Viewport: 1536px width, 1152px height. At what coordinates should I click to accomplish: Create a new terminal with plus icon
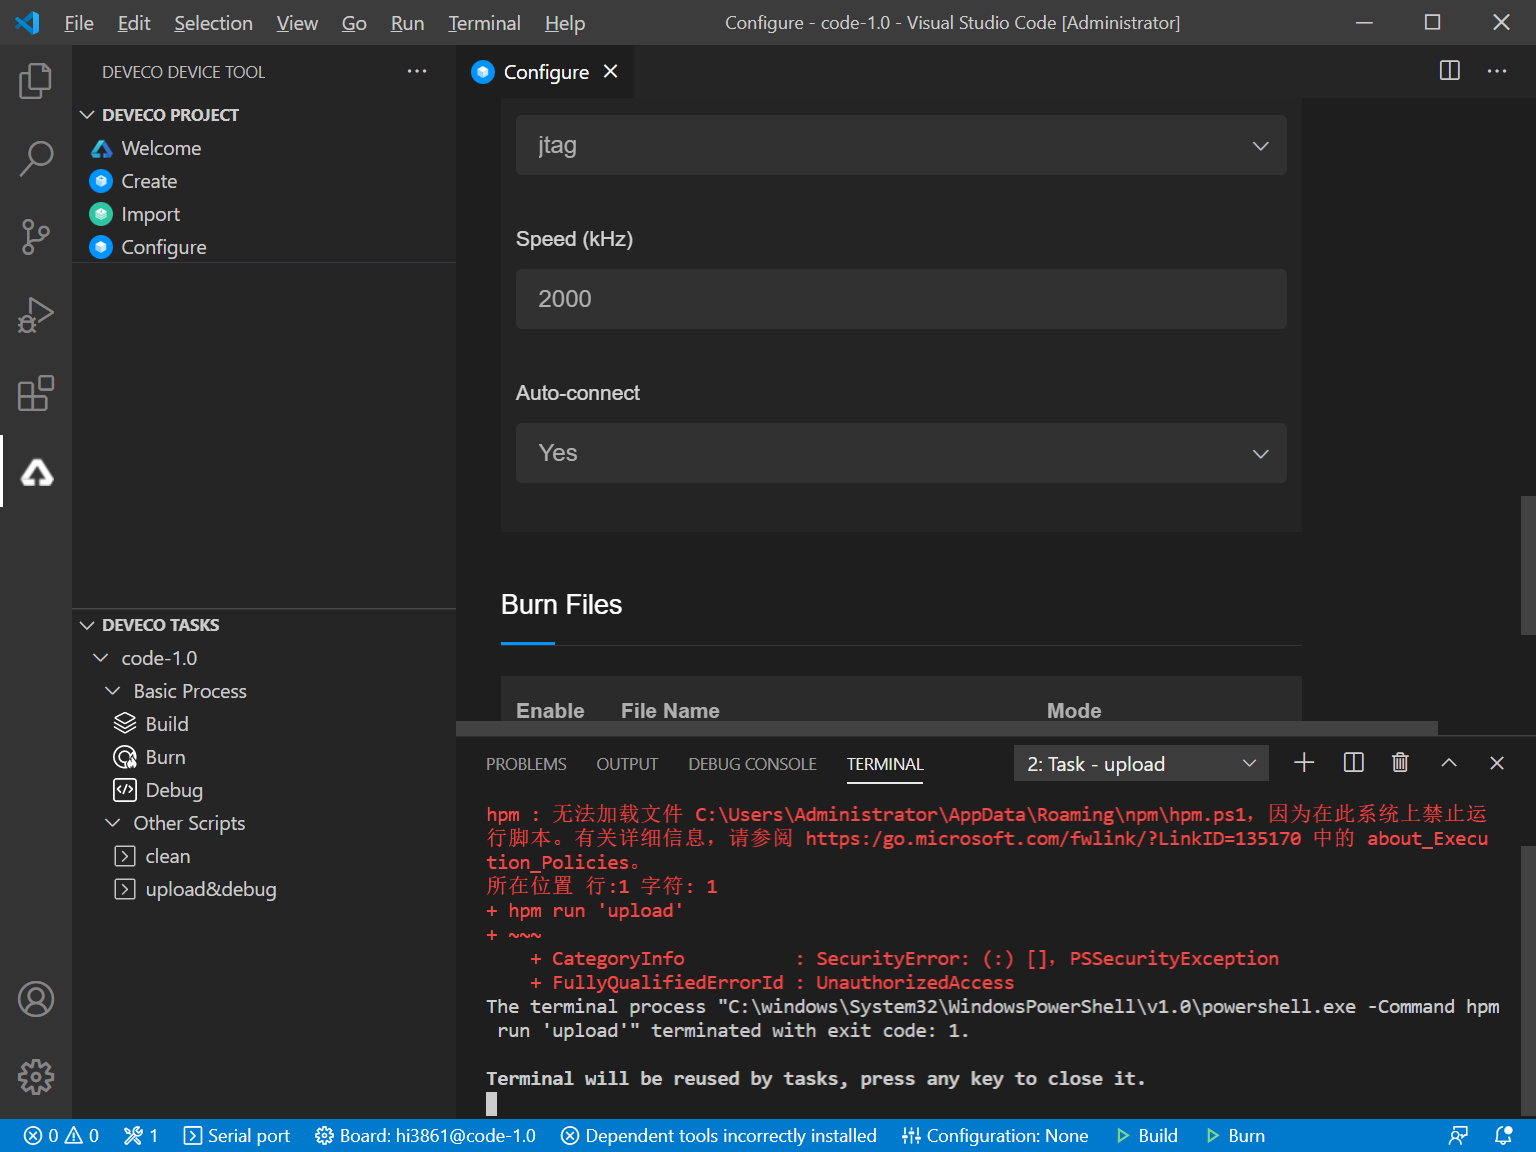(x=1304, y=763)
